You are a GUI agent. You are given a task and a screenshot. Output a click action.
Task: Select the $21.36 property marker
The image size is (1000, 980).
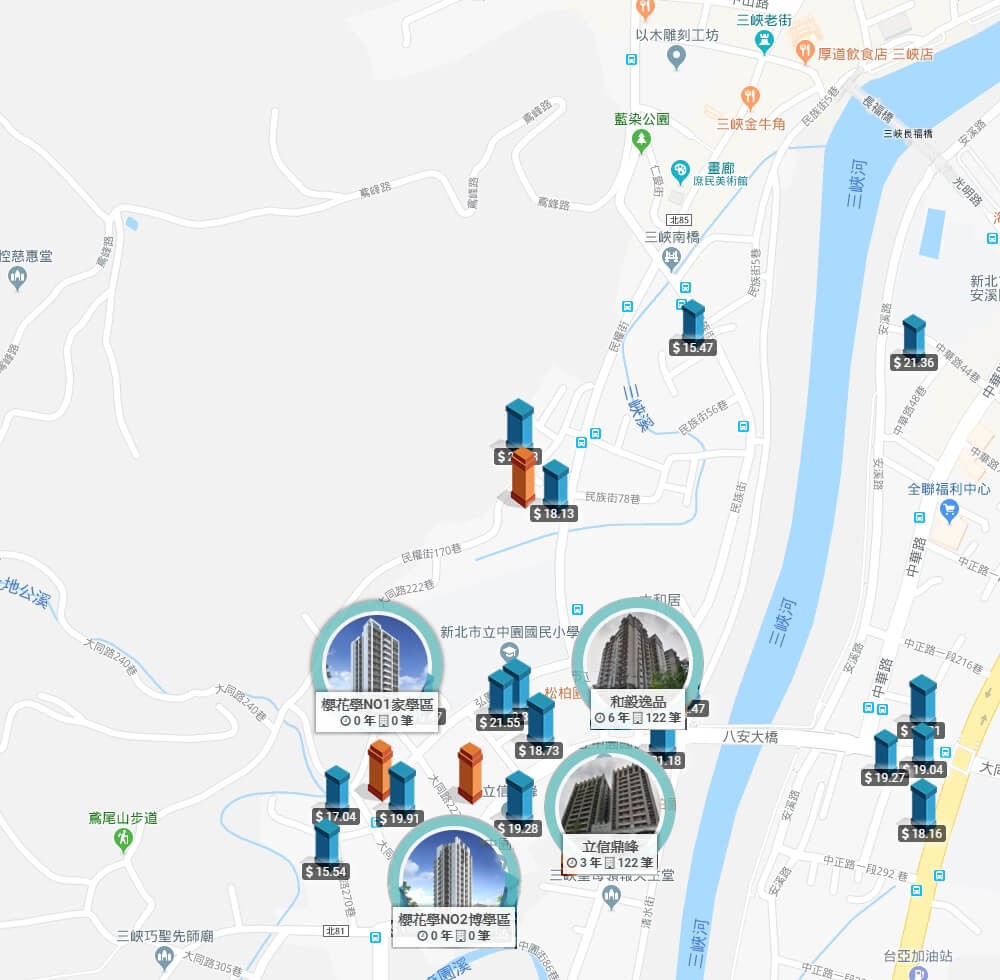pyautogui.click(x=914, y=343)
